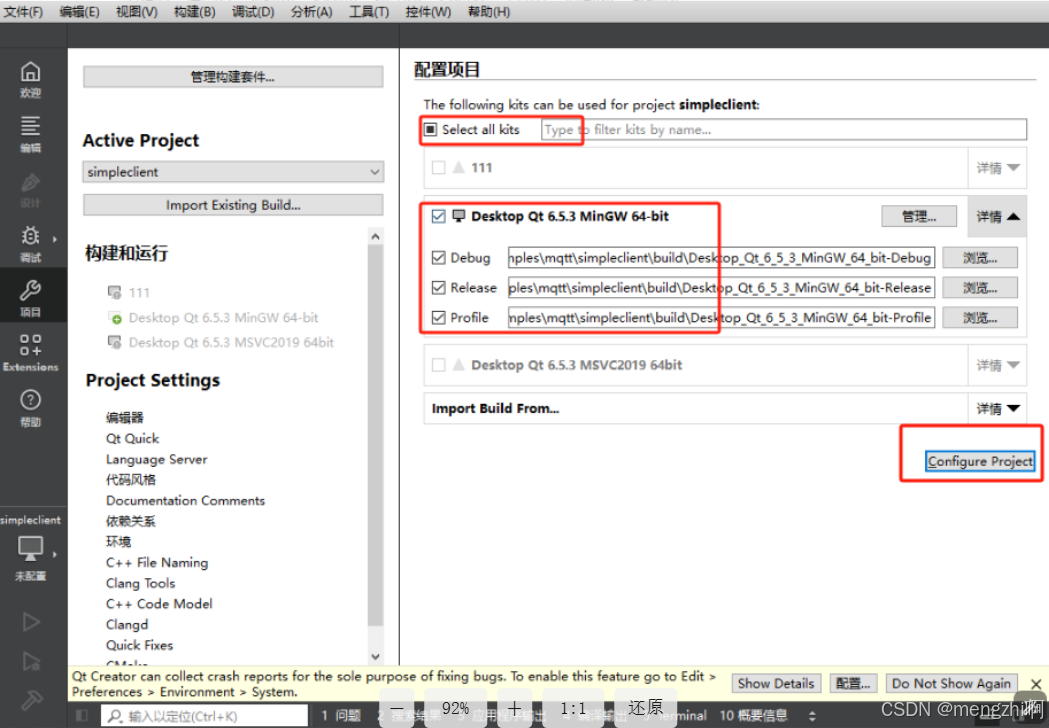This screenshot has height=728, width=1049.
Task: Click the scrollbar up arrow in settings list
Action: point(375,236)
